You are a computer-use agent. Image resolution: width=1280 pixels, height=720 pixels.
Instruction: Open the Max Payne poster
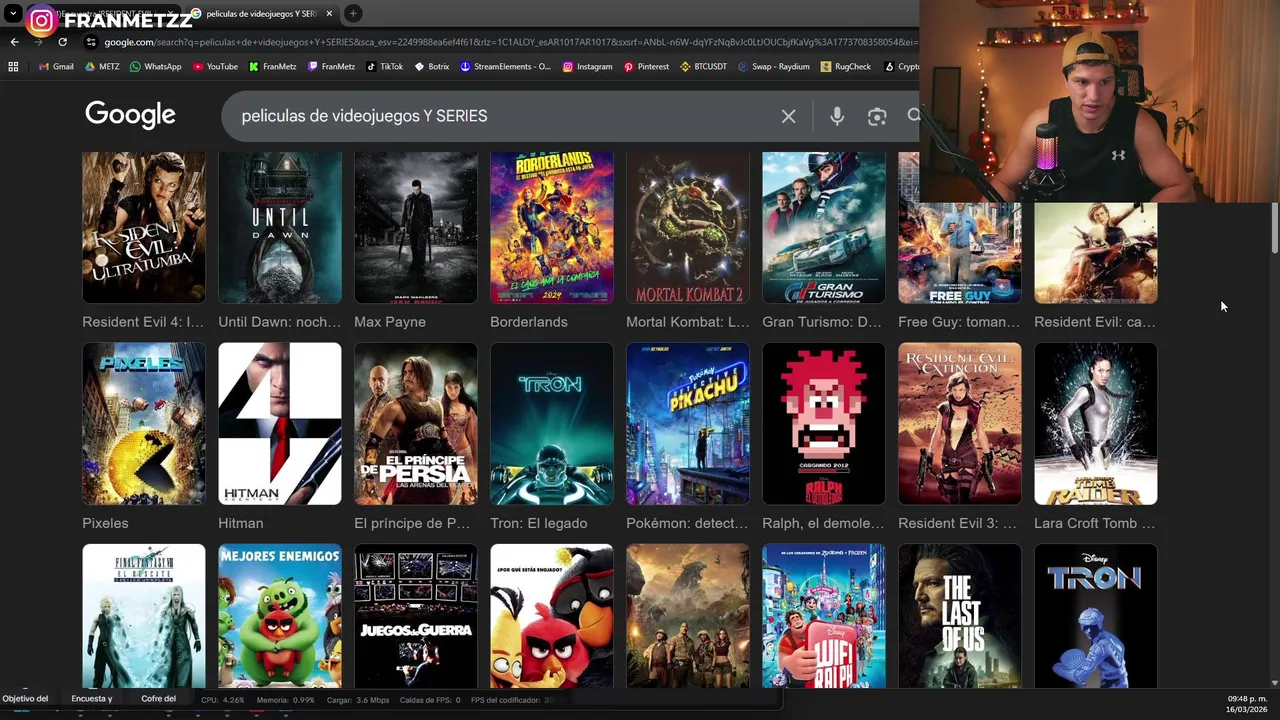point(416,227)
